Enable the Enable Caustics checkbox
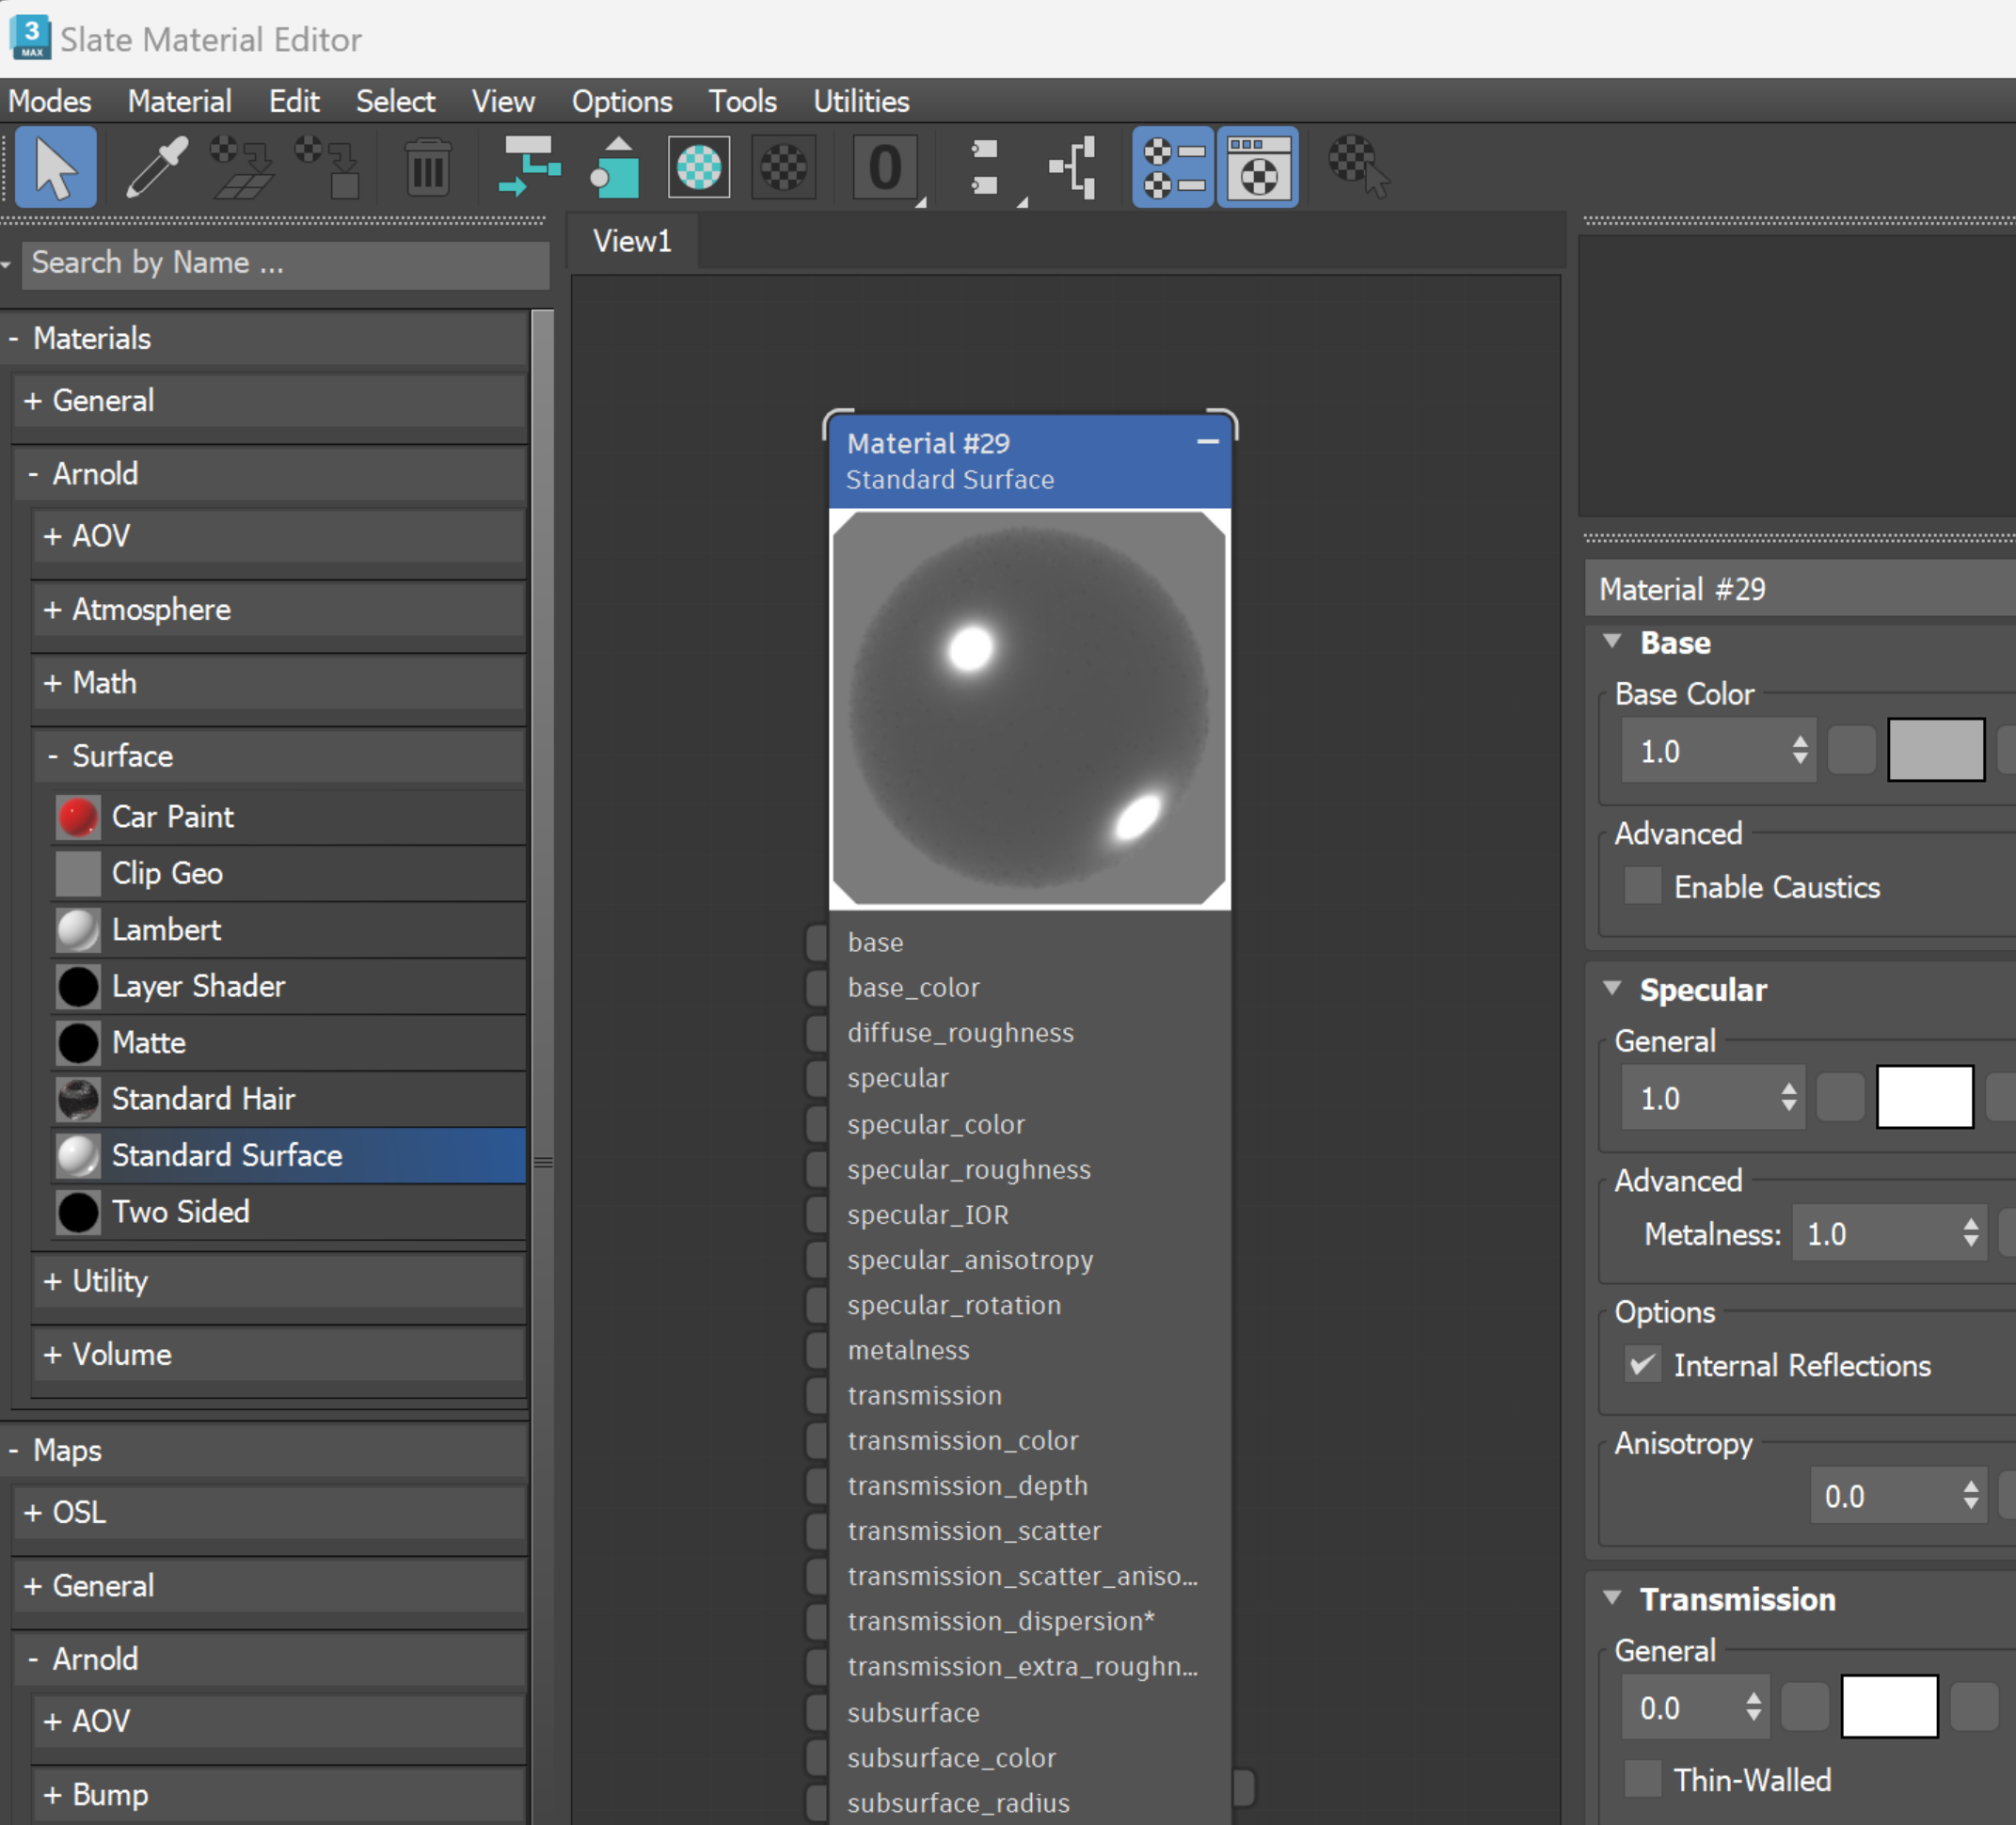Screen dimensions: 2016x1825 (1642, 887)
